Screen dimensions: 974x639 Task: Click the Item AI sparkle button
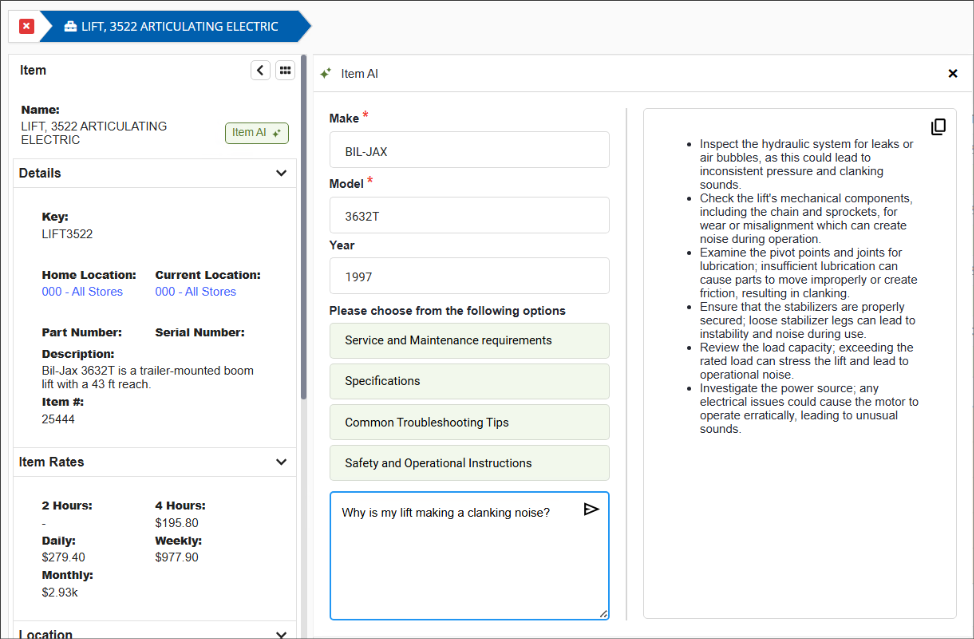click(257, 133)
